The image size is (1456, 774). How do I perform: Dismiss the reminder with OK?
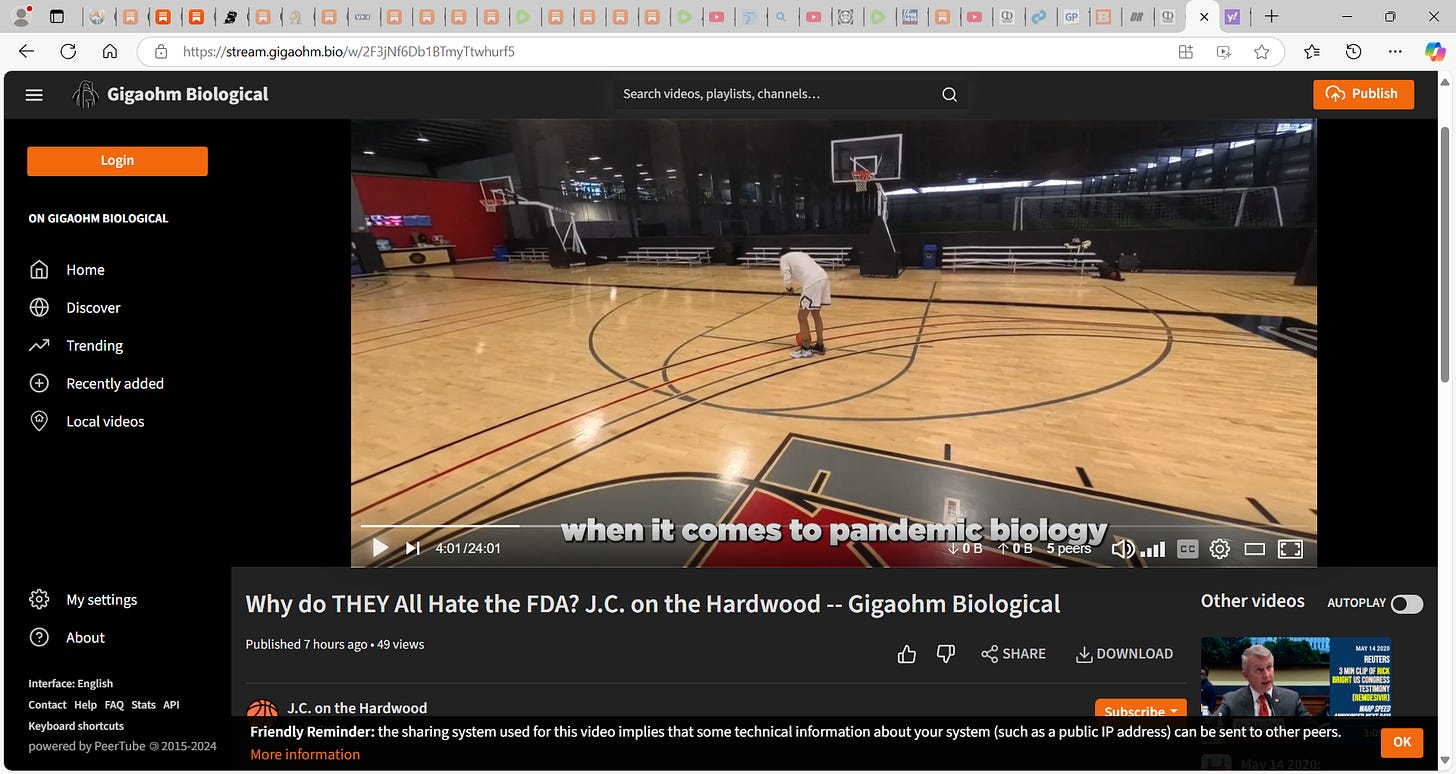point(1402,741)
